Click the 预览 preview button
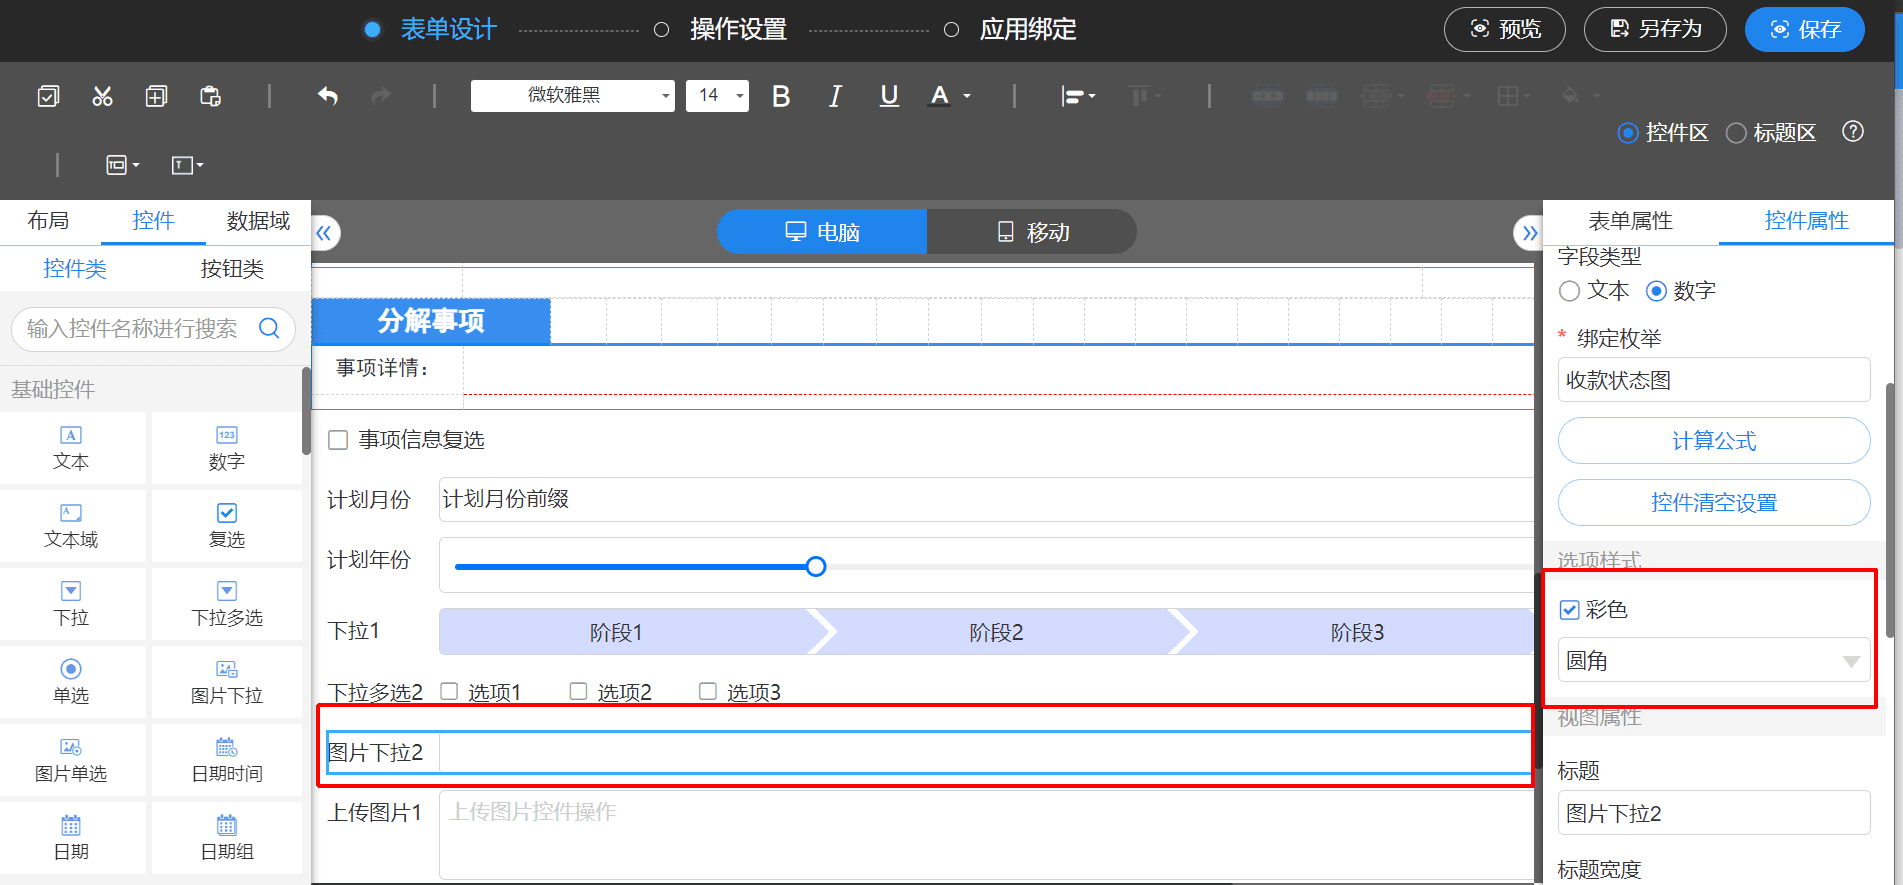 pyautogui.click(x=1505, y=29)
